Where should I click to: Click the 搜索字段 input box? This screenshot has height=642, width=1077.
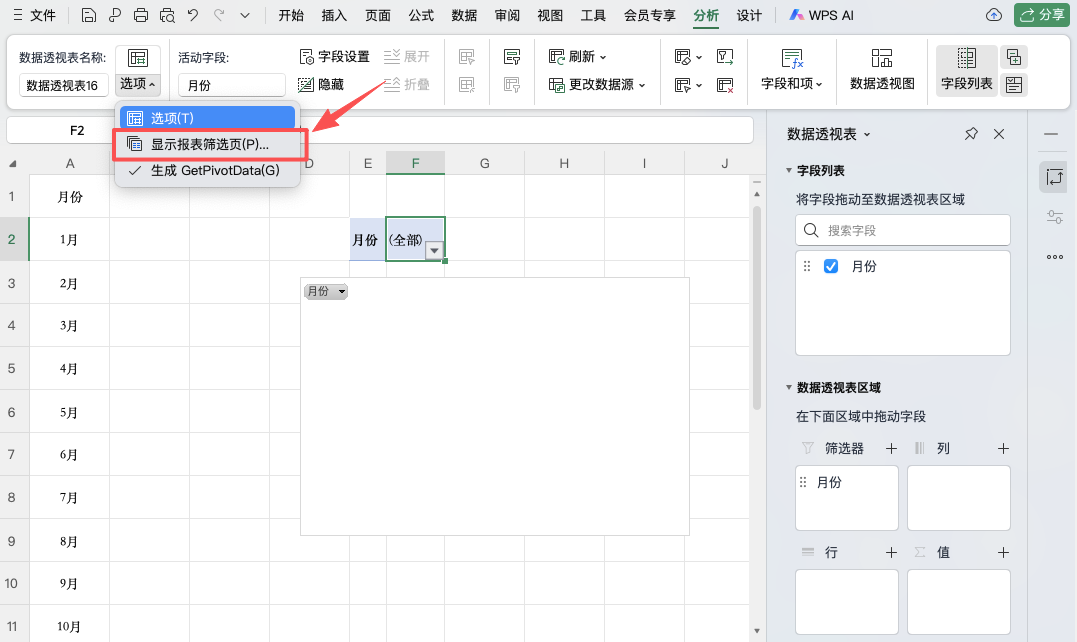[901, 230]
